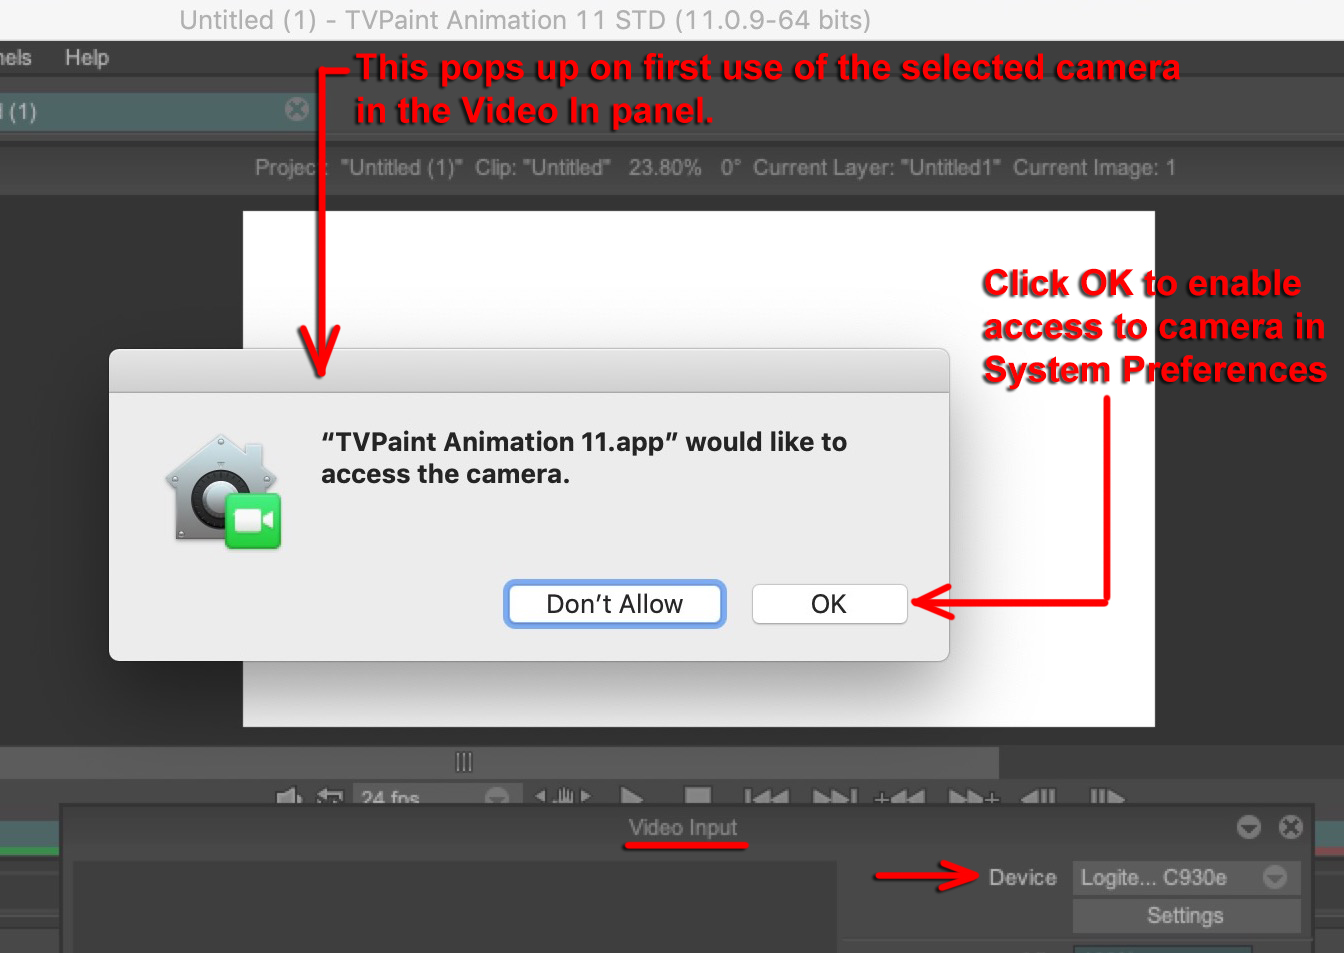
Task: Toggle the sound speaker icon
Action: coord(289,797)
